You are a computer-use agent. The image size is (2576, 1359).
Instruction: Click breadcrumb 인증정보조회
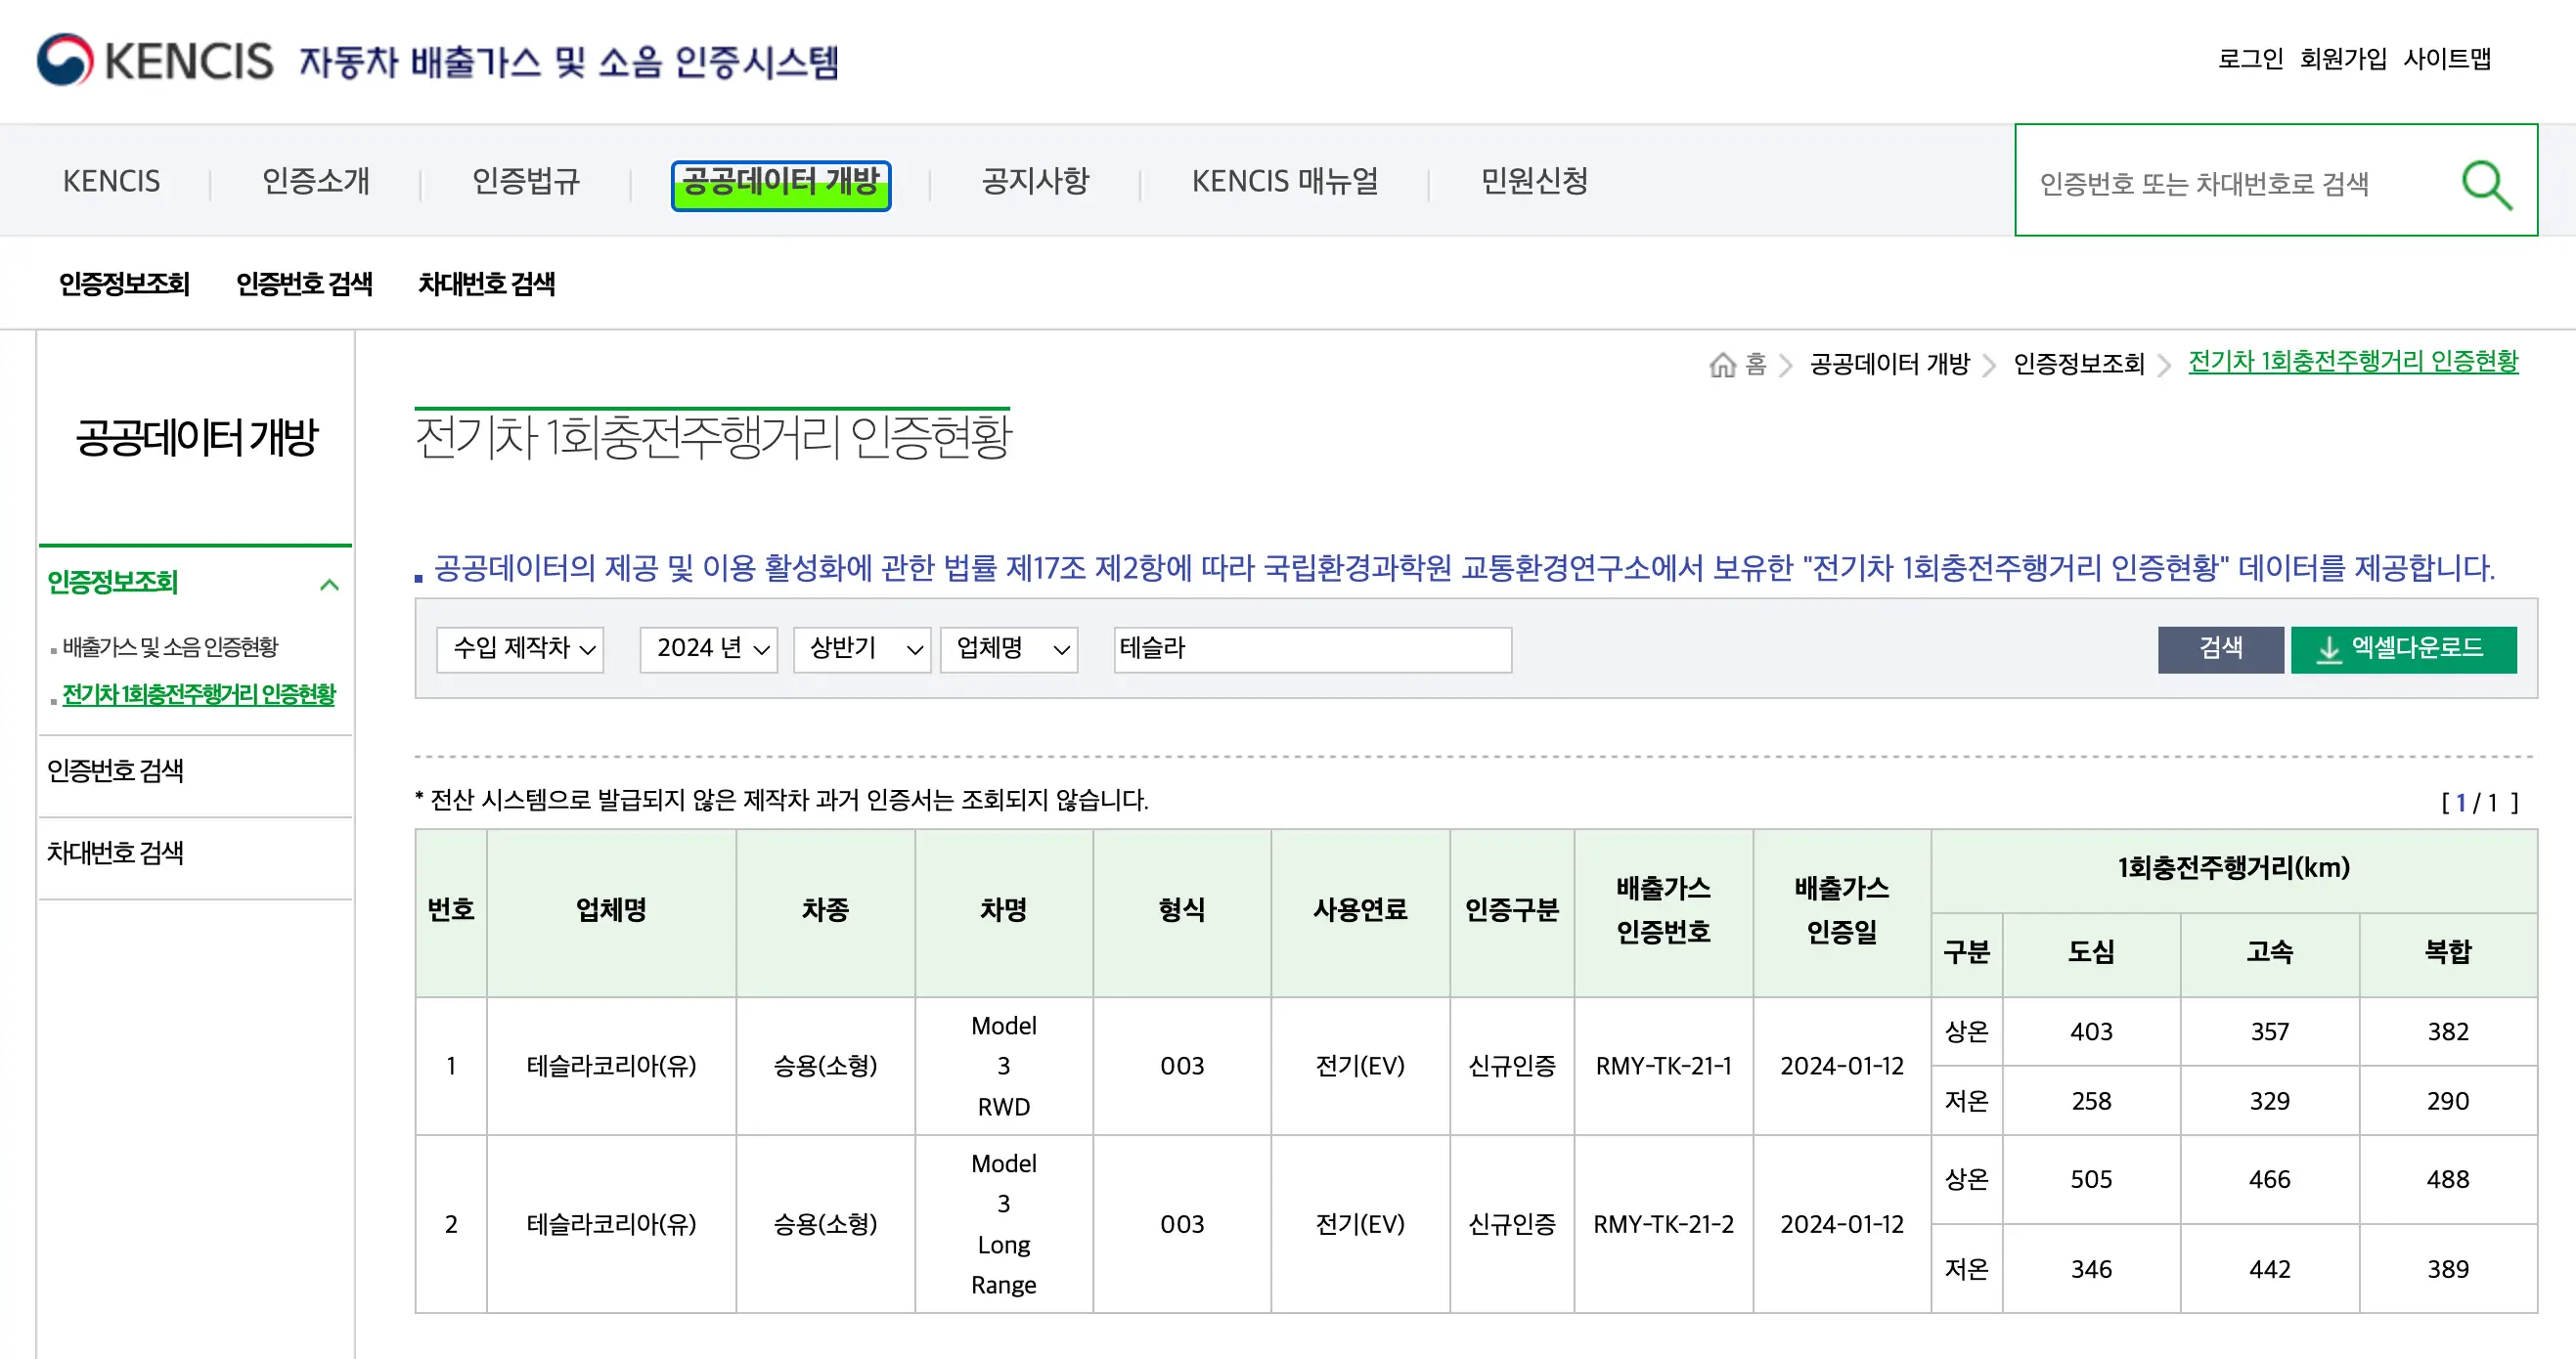point(2079,364)
